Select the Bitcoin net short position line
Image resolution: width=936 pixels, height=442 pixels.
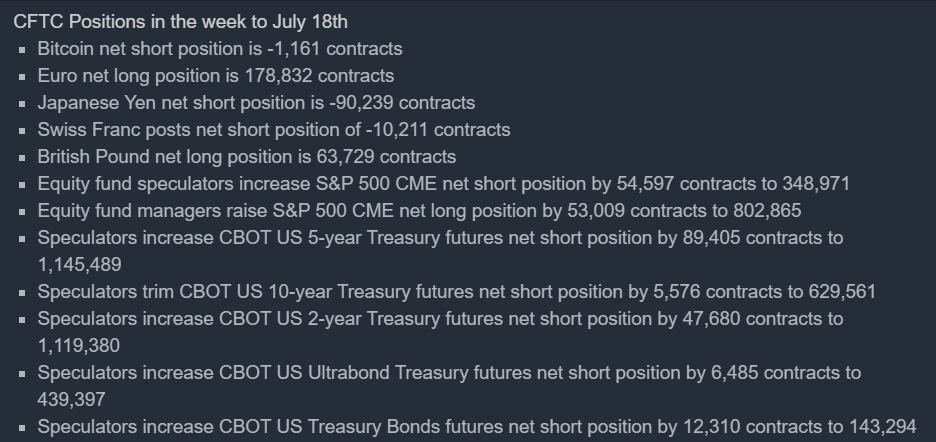coord(220,48)
